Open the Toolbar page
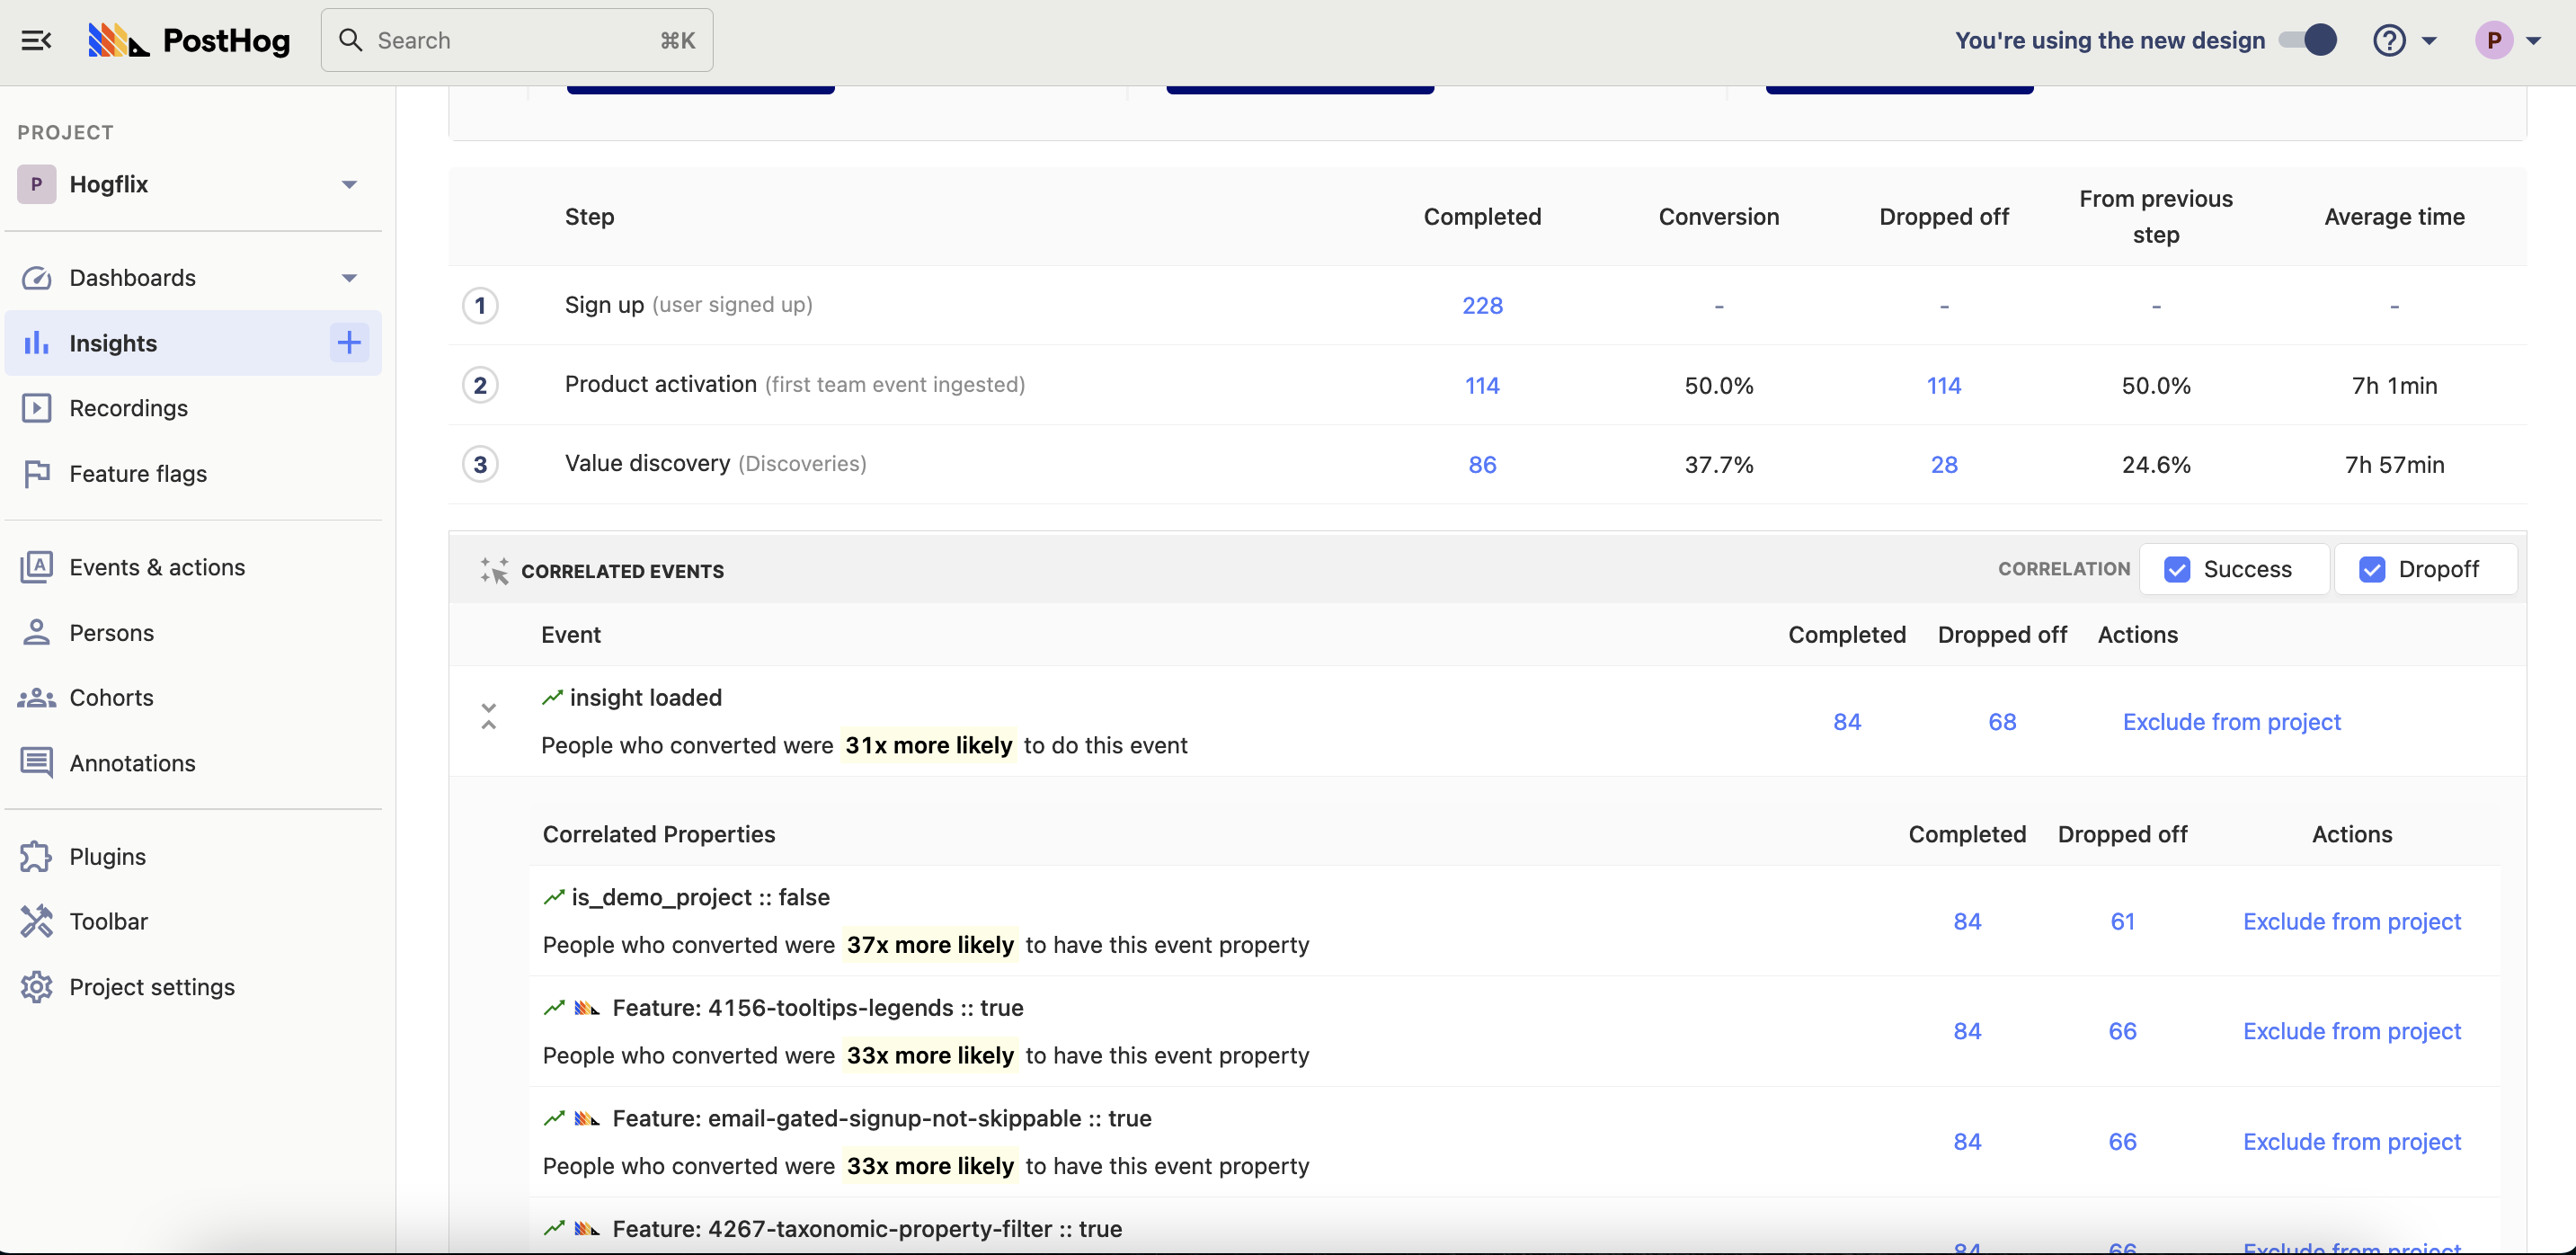The width and height of the screenshot is (2576, 1255). (108, 921)
